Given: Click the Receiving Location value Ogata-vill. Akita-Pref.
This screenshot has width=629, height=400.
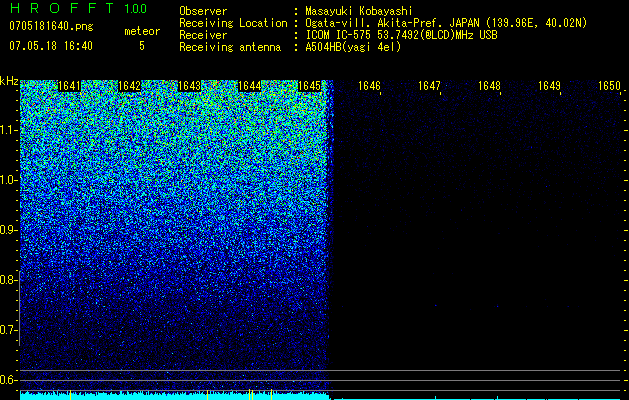Looking at the screenshot, I should (x=375, y=23).
